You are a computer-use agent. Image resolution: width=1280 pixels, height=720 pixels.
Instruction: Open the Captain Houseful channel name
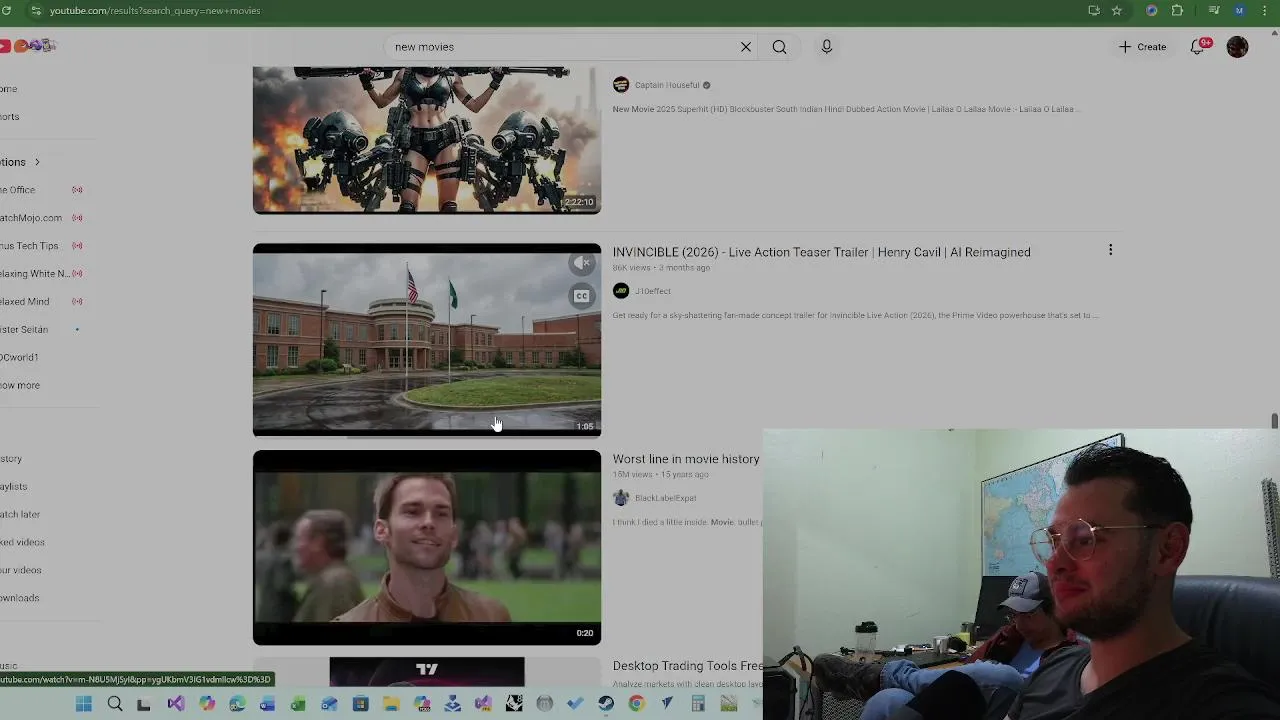click(x=667, y=85)
